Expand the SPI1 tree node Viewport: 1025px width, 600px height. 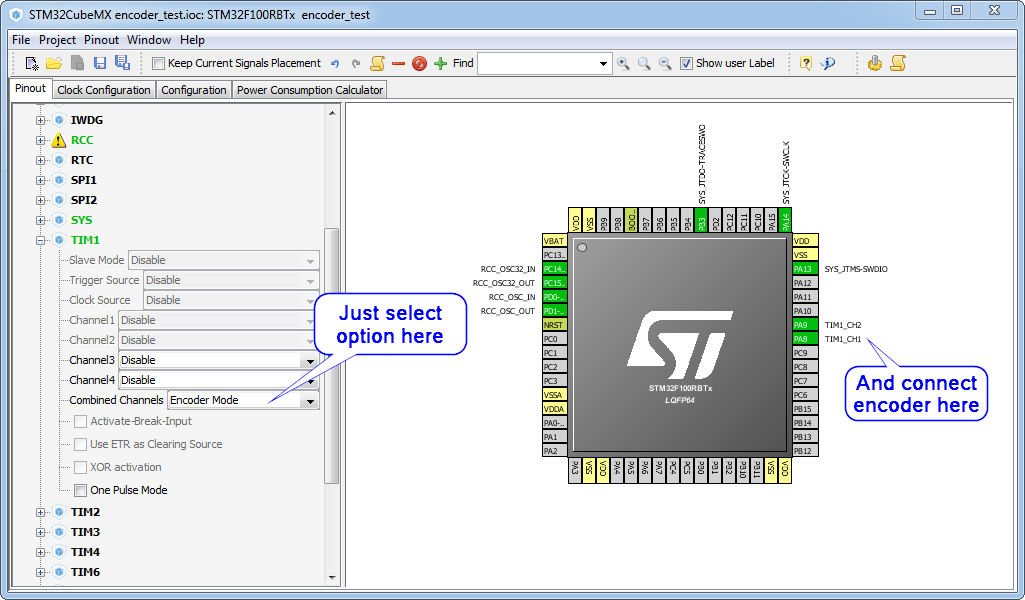[x=41, y=180]
